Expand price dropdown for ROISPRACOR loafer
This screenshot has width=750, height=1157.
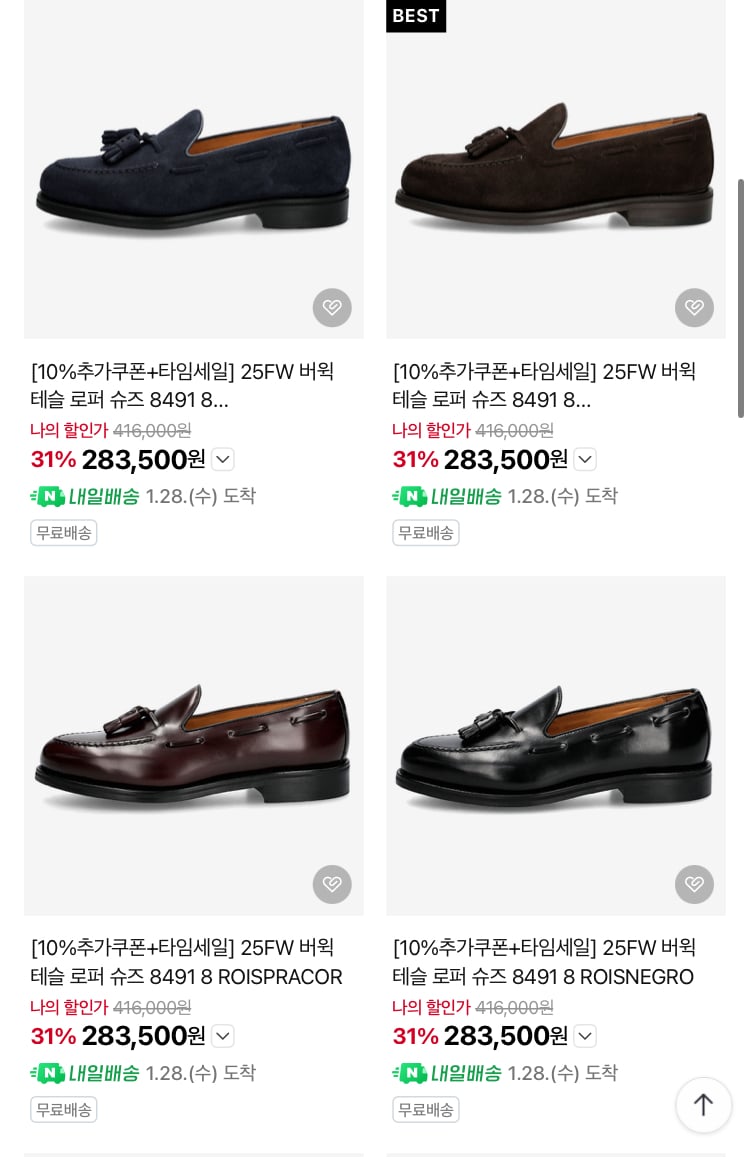pyautogui.click(x=223, y=1036)
